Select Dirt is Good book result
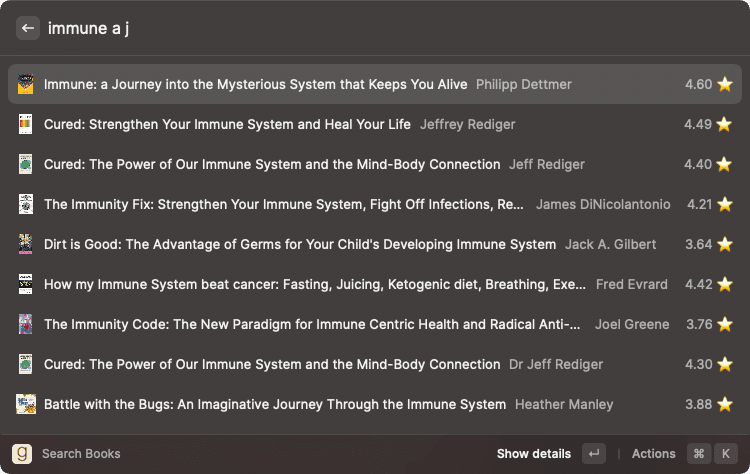 [x=375, y=244]
